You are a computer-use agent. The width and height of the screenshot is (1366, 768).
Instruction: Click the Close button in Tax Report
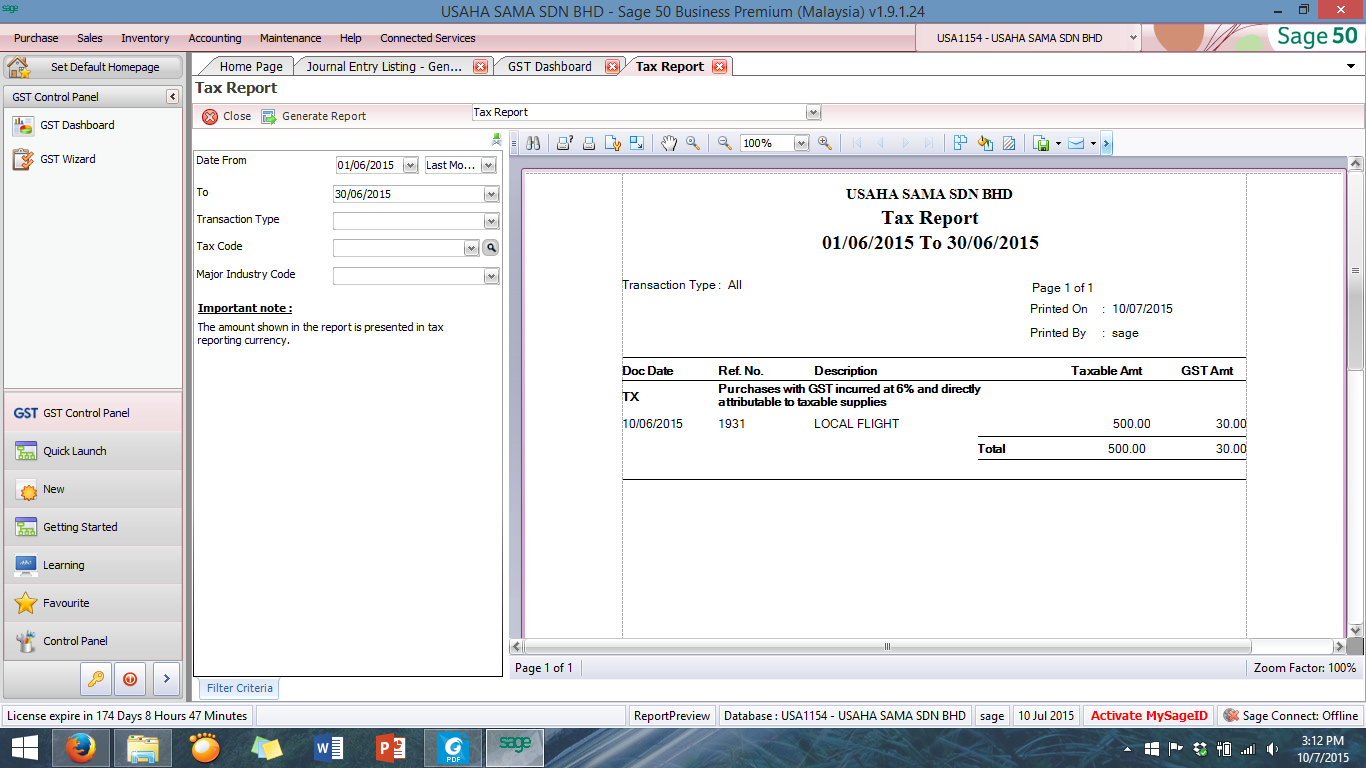pos(227,116)
